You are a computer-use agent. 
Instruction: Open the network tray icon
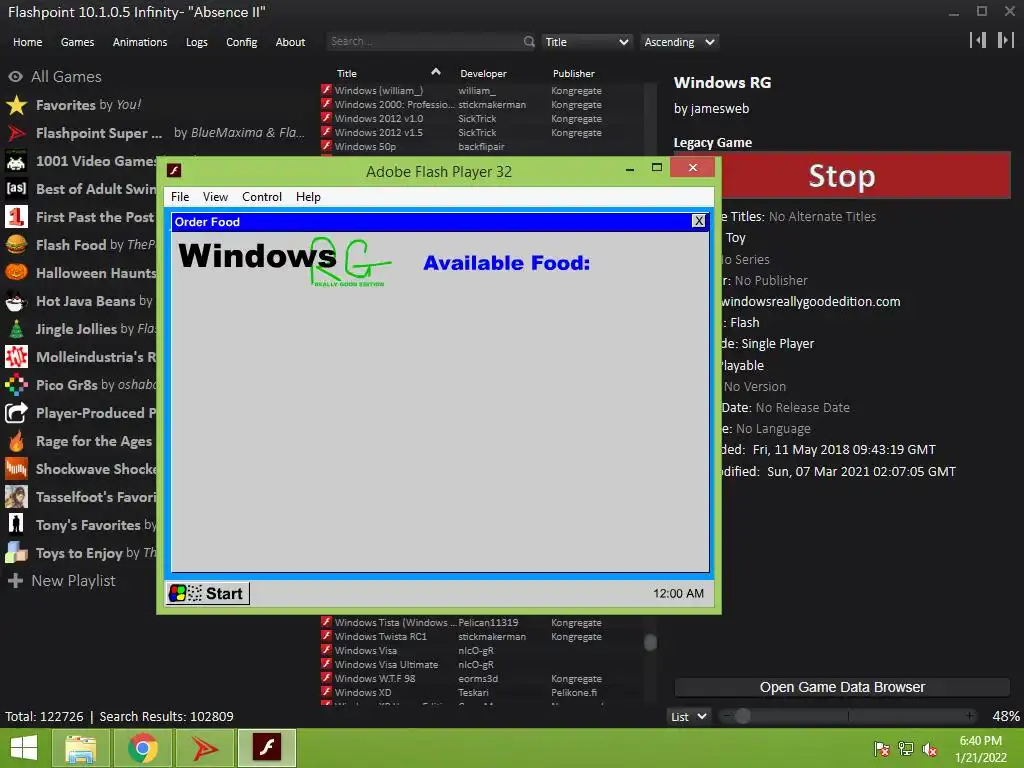pyautogui.click(x=906, y=749)
